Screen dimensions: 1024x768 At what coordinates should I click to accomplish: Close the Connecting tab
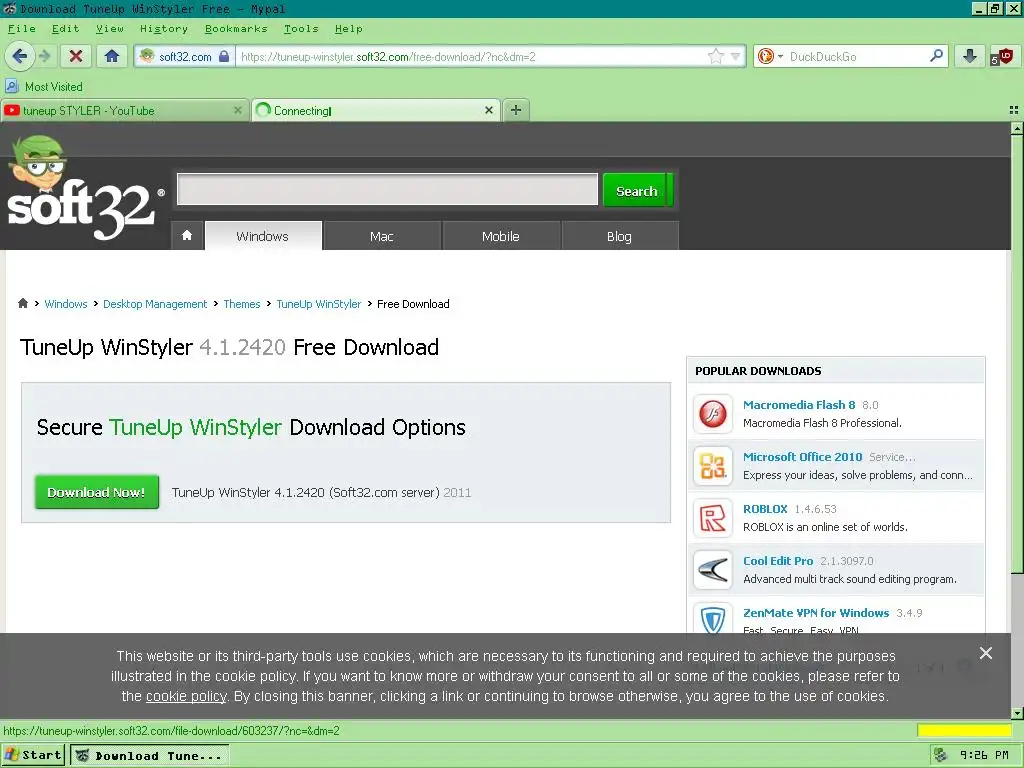pos(488,110)
